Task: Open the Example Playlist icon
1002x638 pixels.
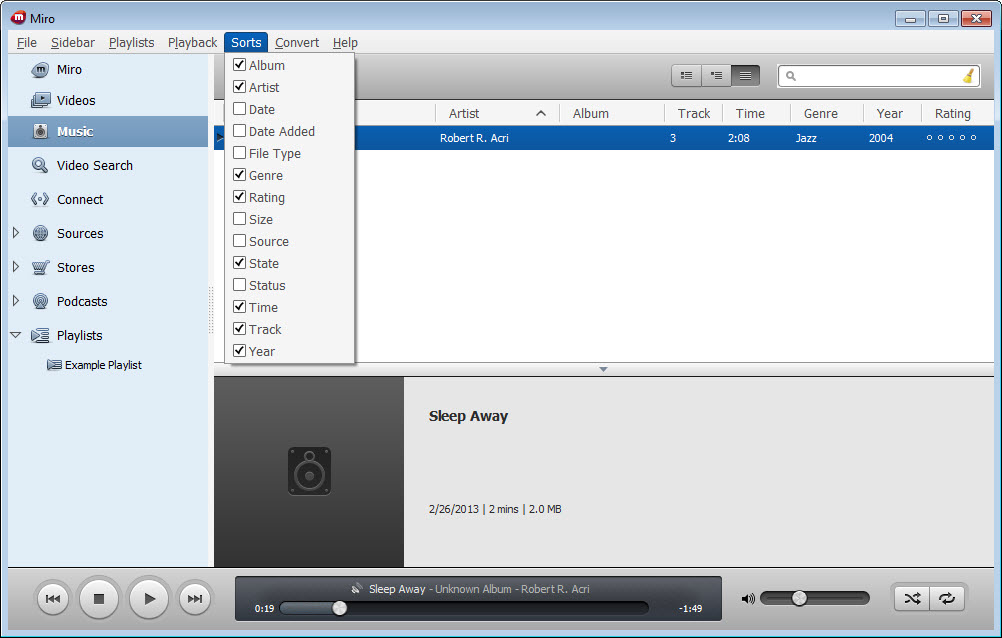Action: point(54,365)
